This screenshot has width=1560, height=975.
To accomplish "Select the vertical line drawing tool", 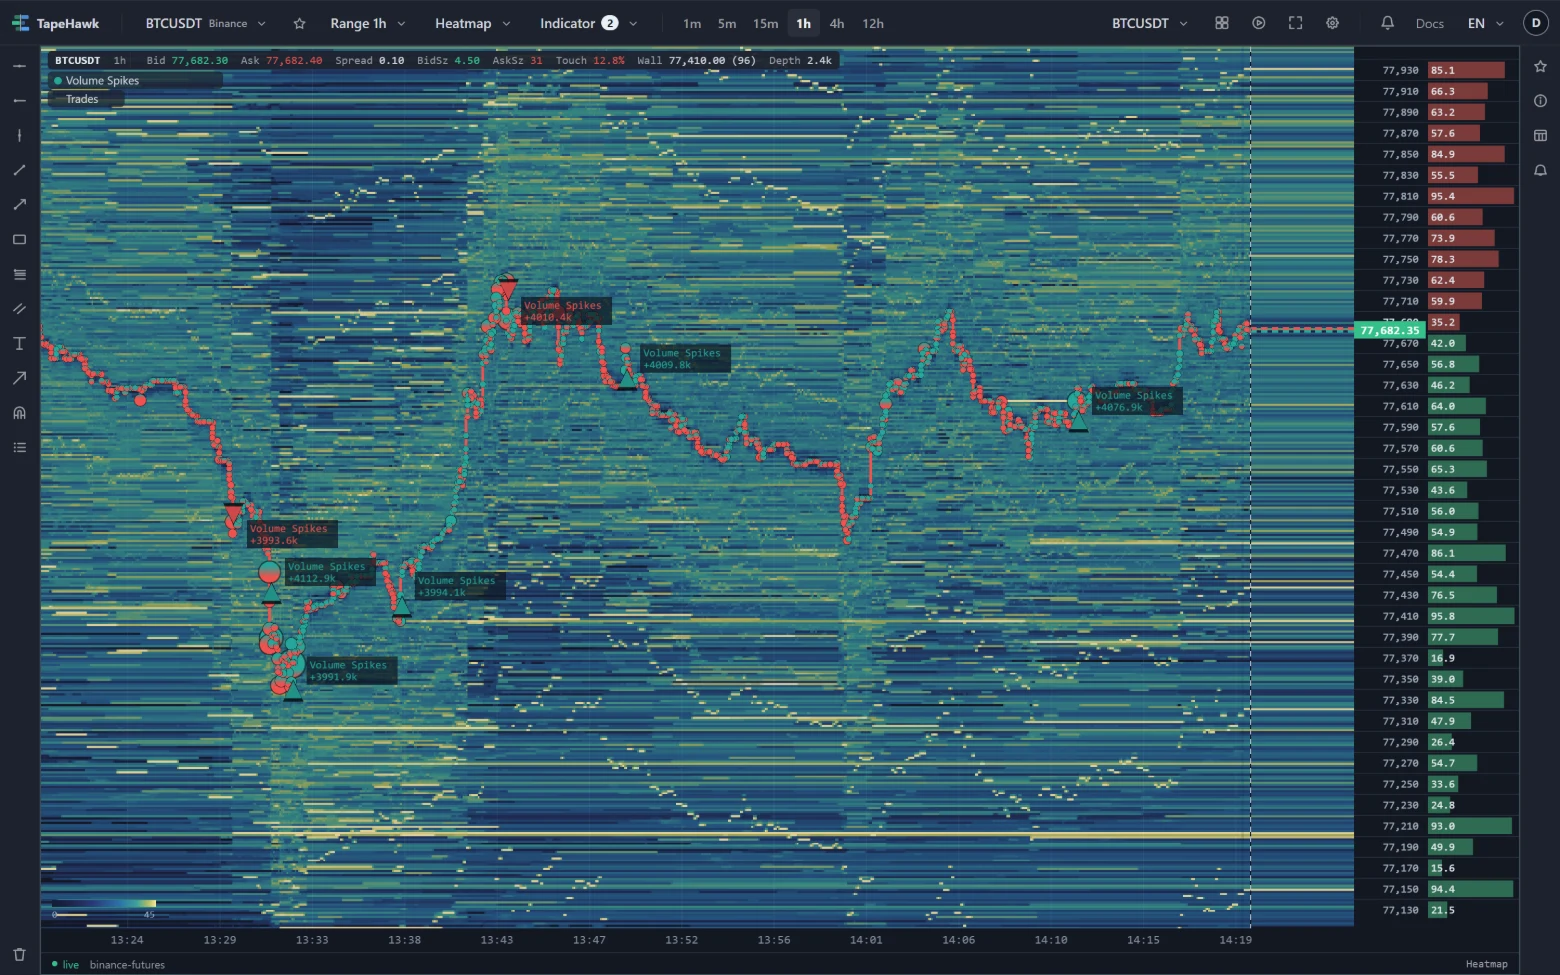I will (19, 135).
